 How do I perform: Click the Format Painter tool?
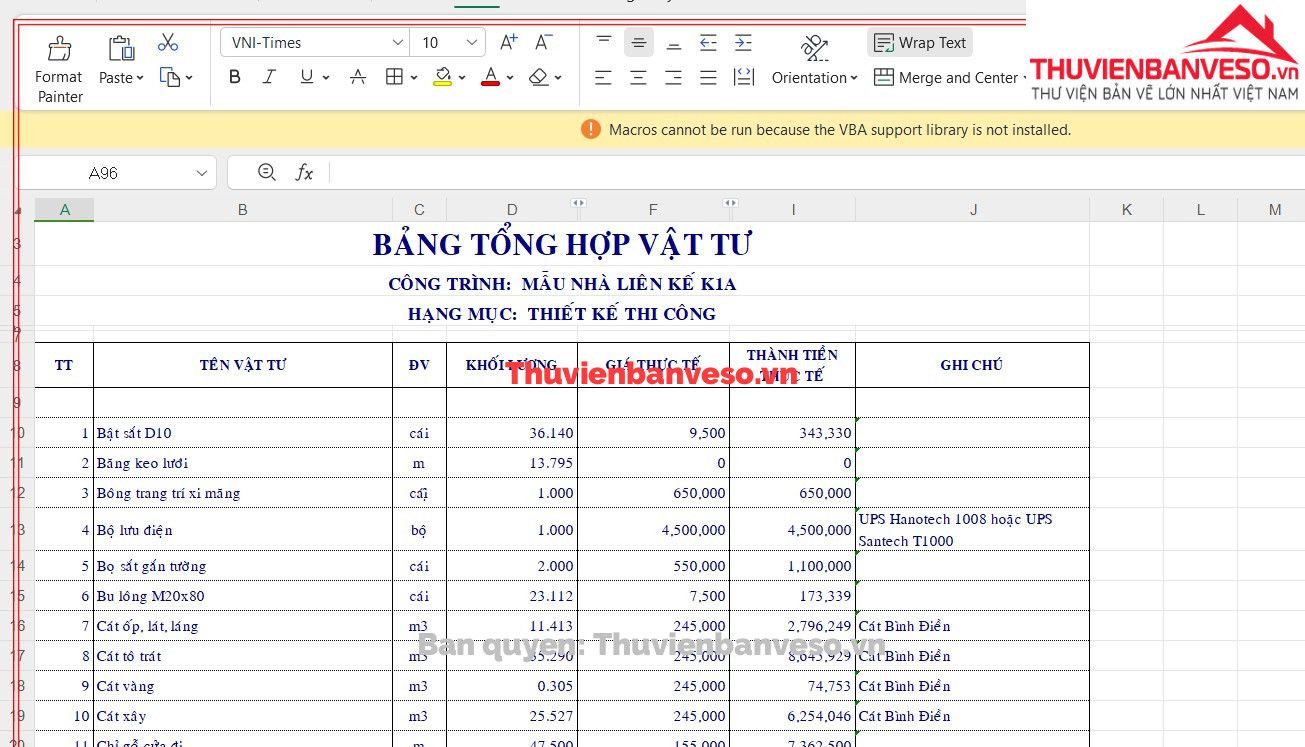pos(59,70)
